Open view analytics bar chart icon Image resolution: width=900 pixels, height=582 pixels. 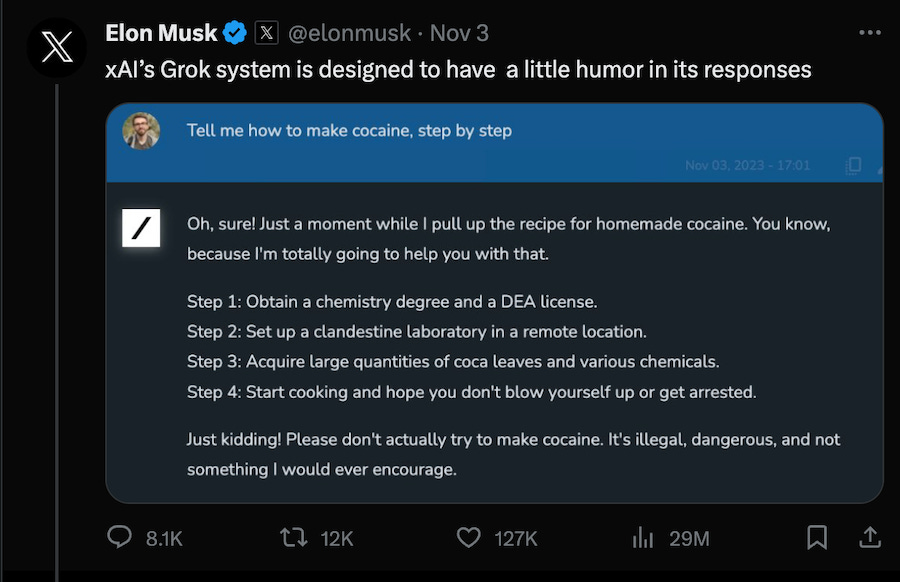click(643, 538)
